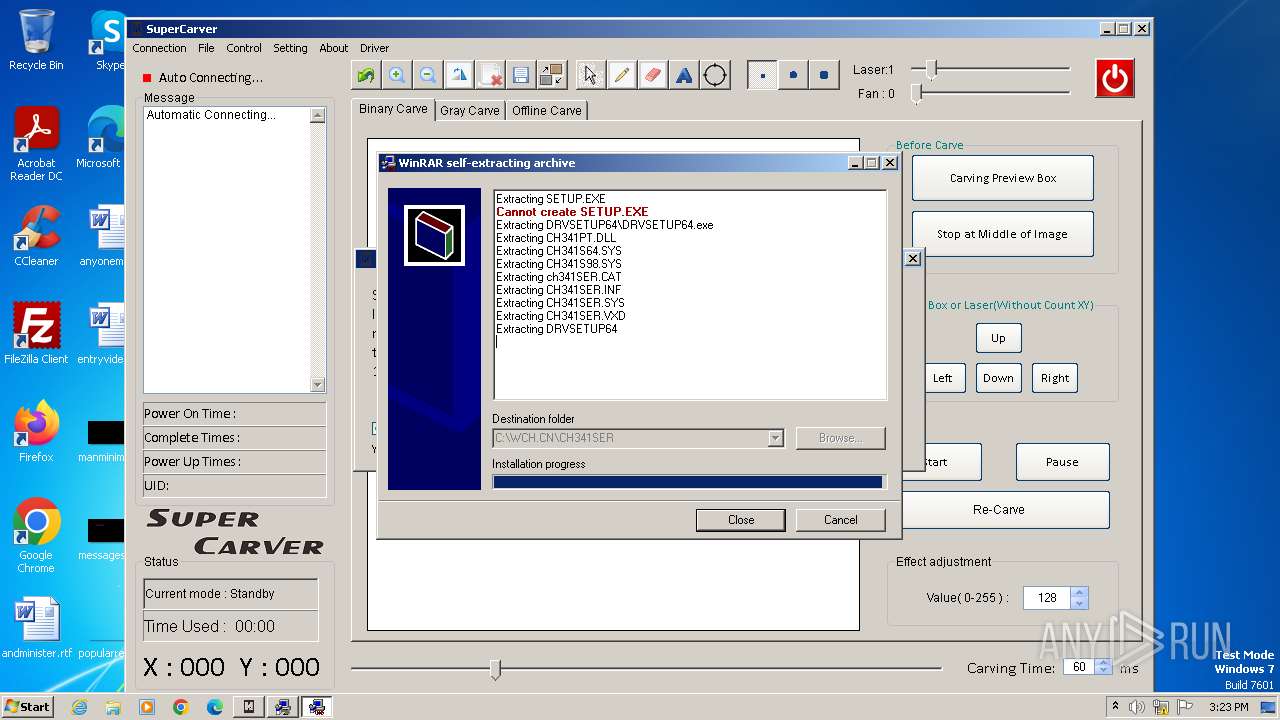
Task: Click Close in WinRAR self-extracting dialog
Action: (x=741, y=520)
